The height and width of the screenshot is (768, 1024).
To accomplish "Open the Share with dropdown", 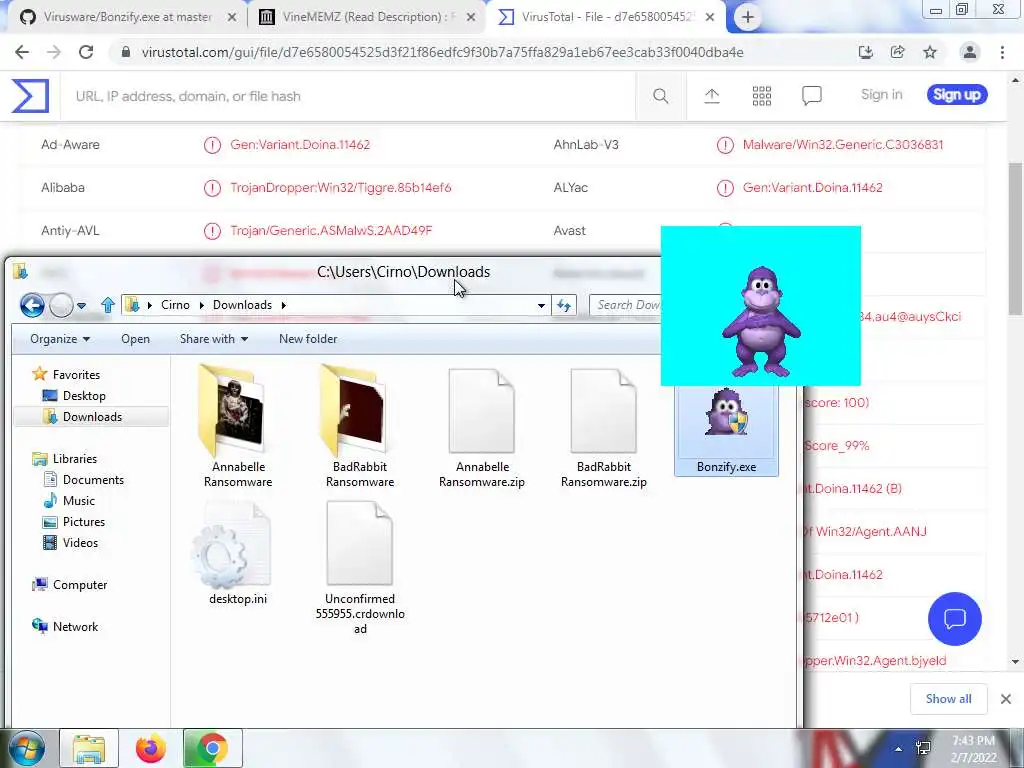I will [x=214, y=339].
